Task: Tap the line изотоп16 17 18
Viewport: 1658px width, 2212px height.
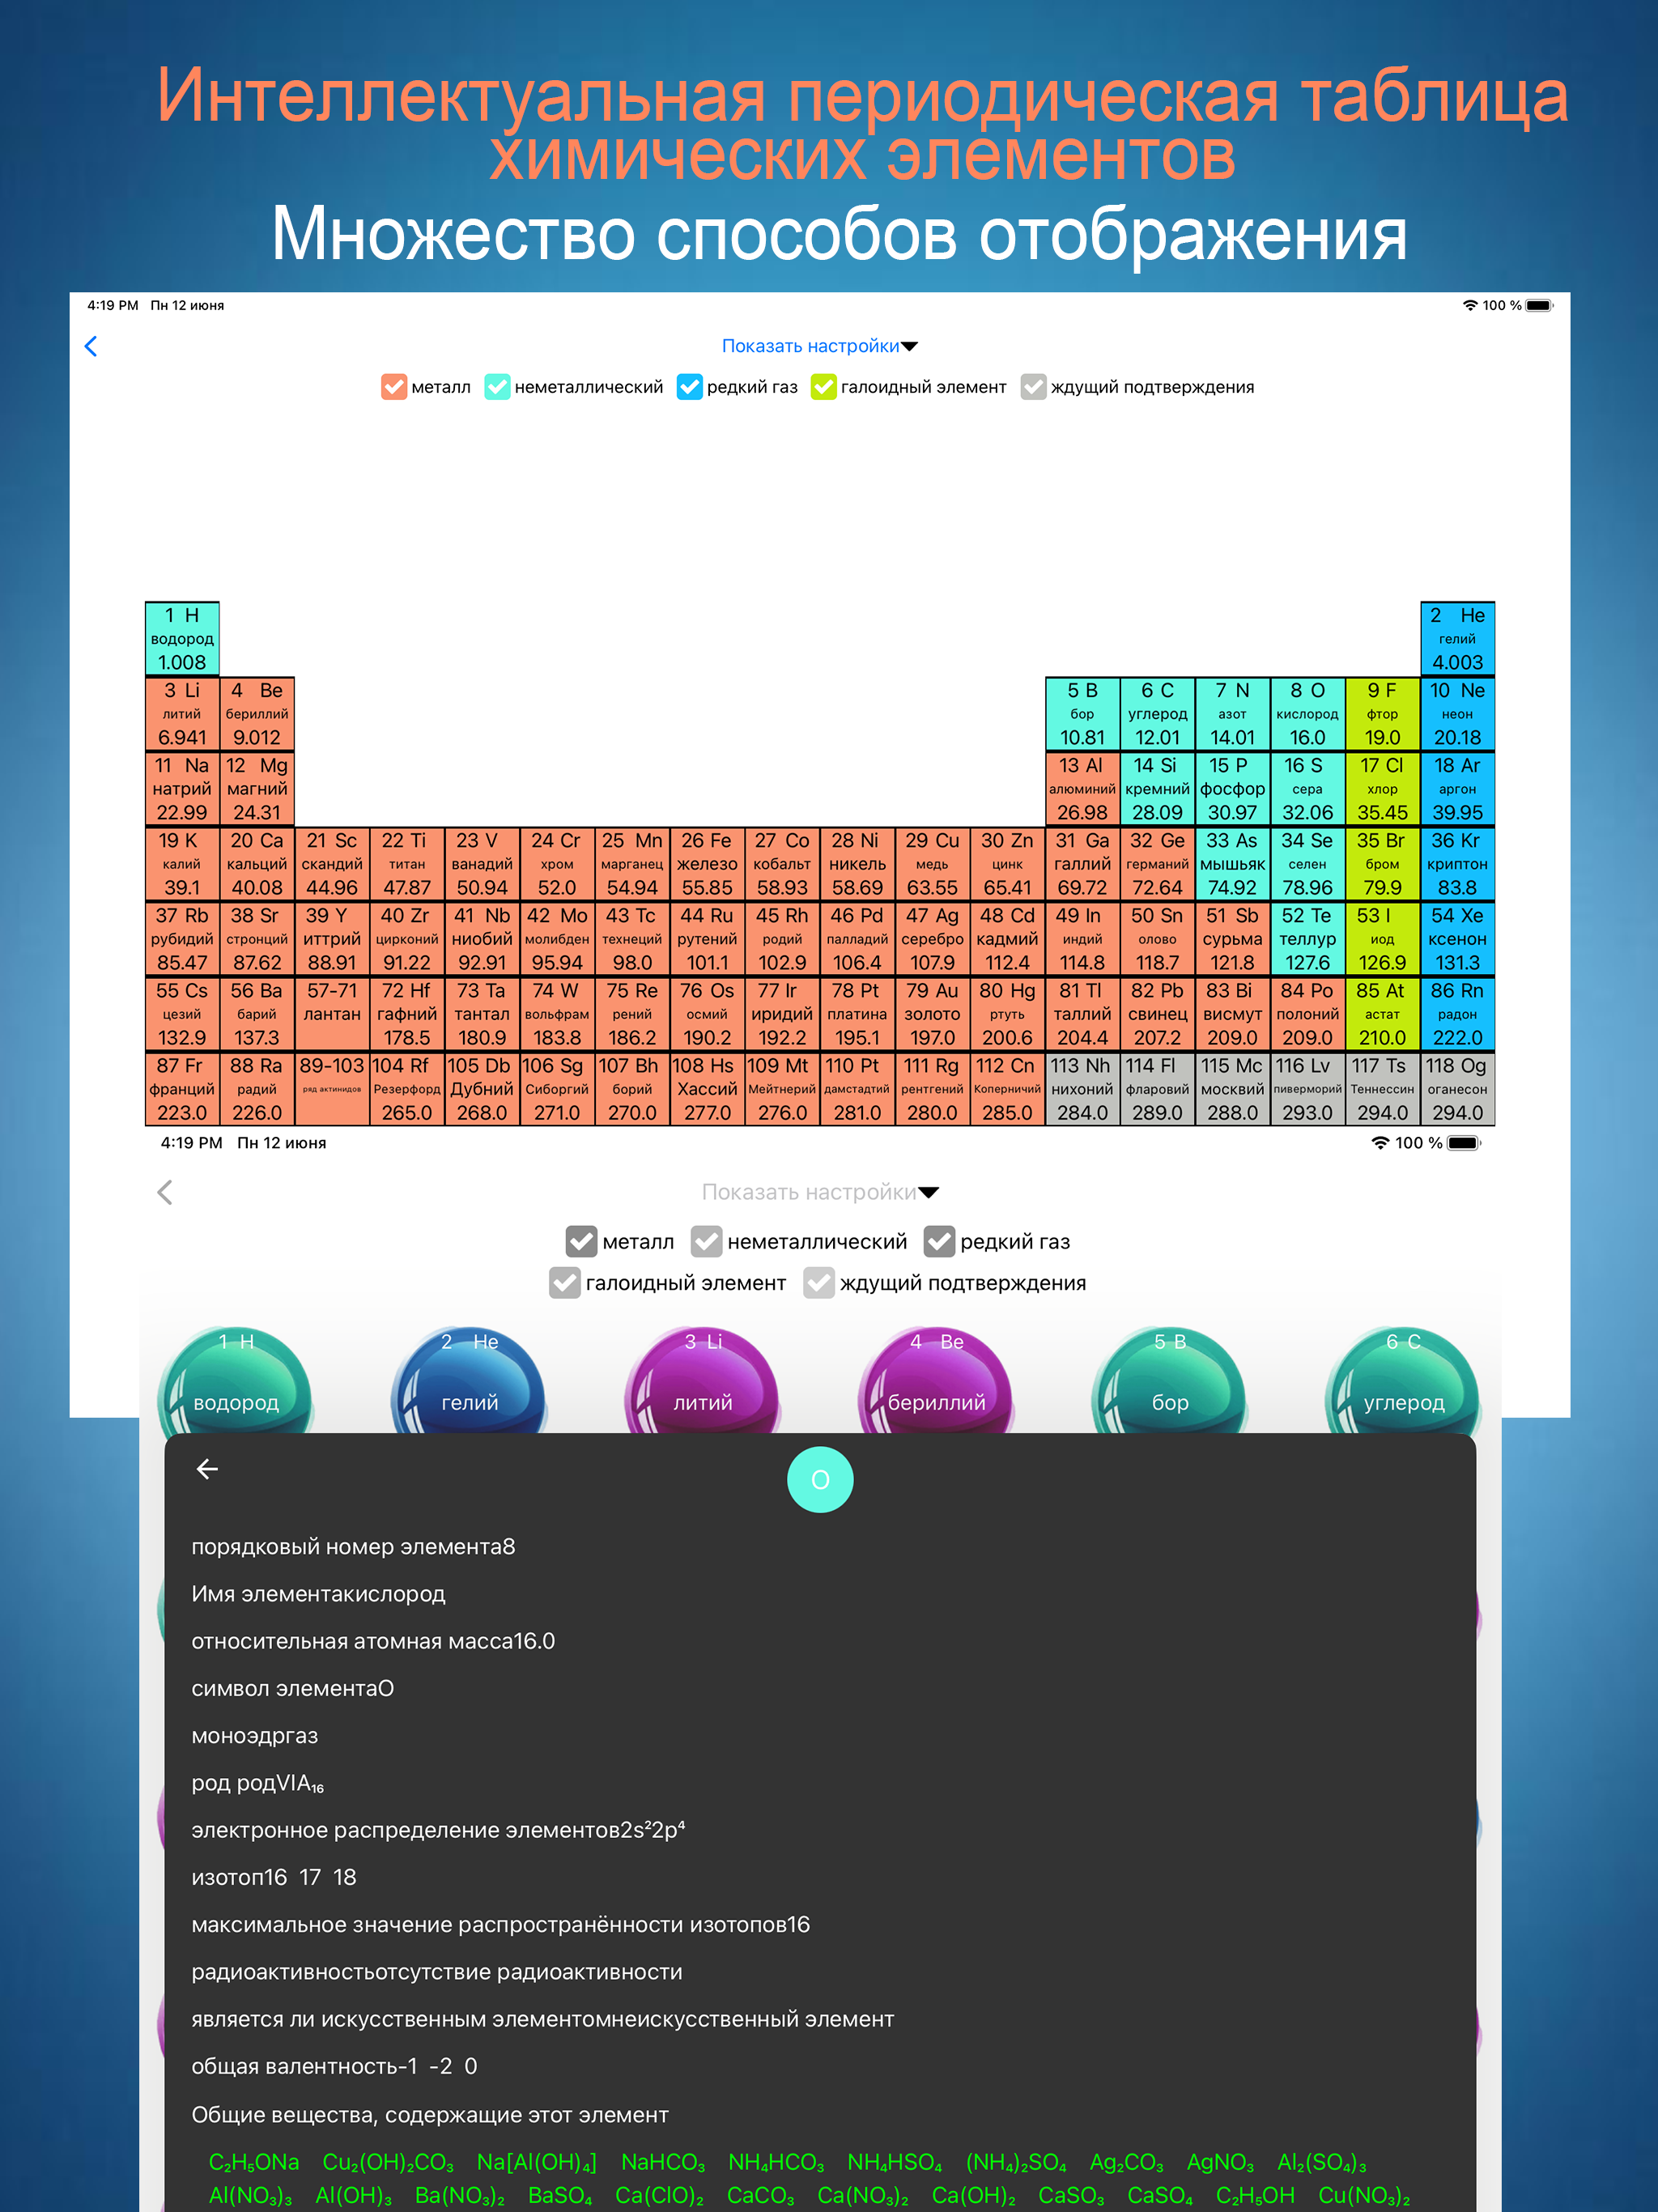Action: (274, 1877)
